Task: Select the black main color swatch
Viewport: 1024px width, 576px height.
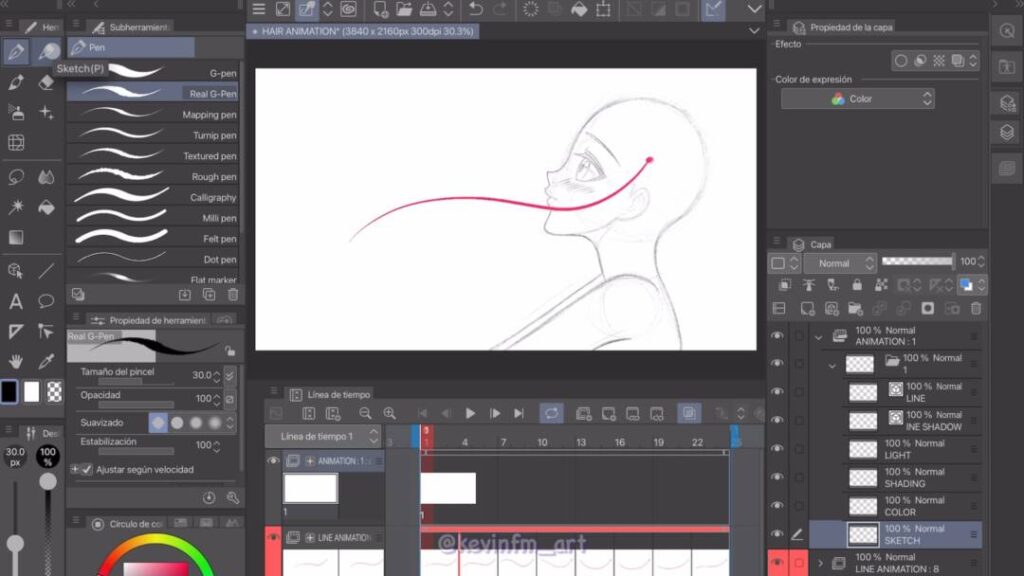Action: (x=9, y=392)
